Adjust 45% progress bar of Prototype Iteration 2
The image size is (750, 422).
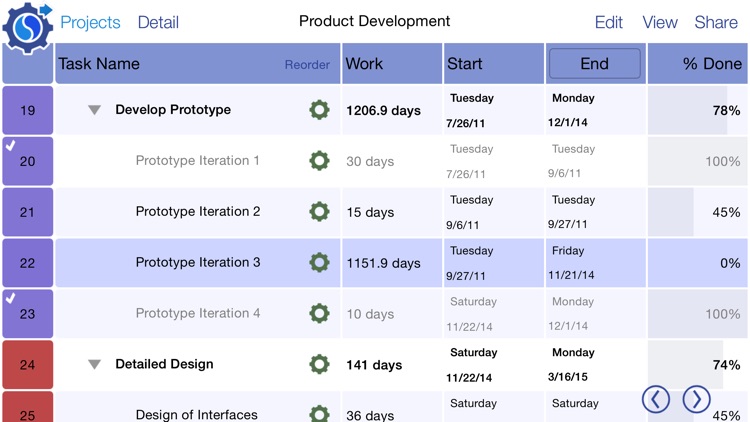pyautogui.click(x=697, y=212)
